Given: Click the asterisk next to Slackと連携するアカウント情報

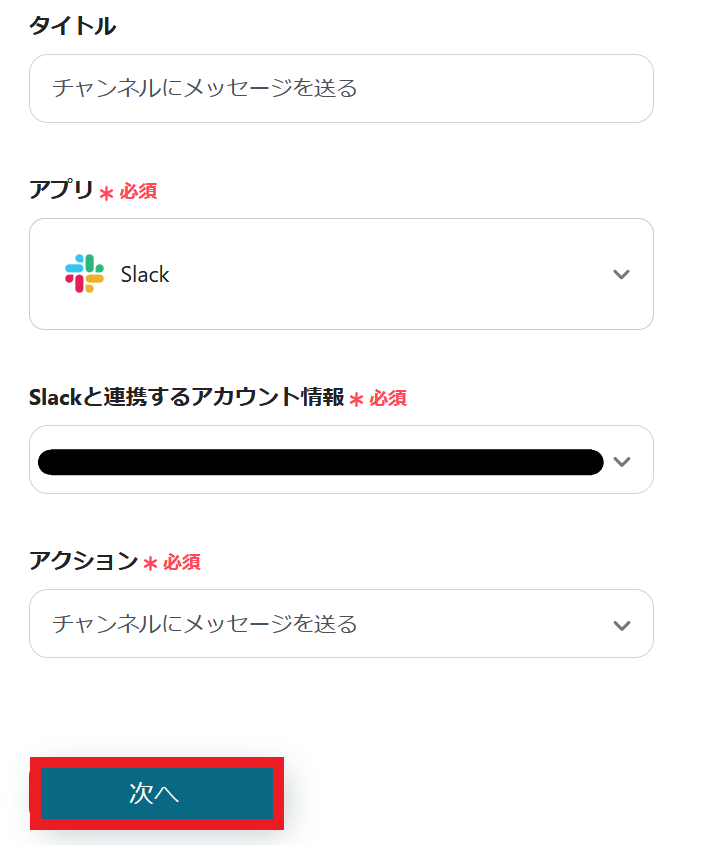Looking at the screenshot, I should point(356,399).
